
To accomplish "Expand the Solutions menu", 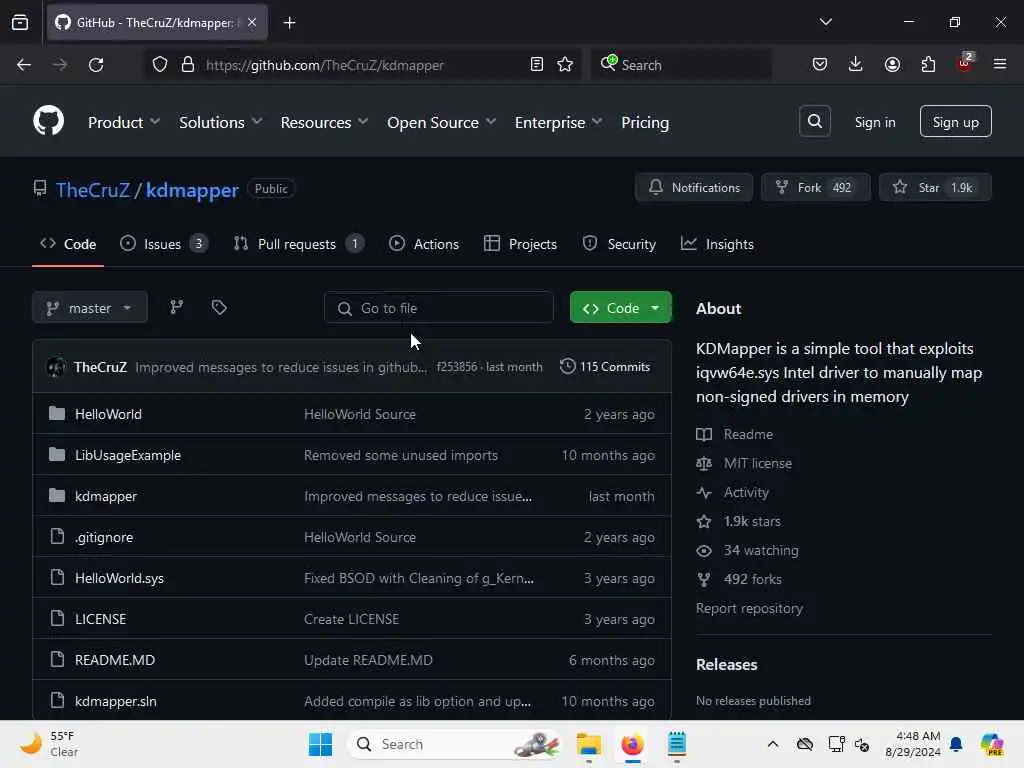I will tap(221, 122).
